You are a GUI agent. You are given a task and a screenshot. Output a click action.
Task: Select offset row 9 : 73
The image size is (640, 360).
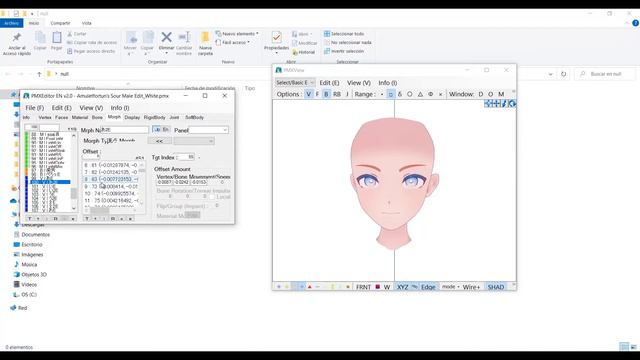[x=111, y=187]
